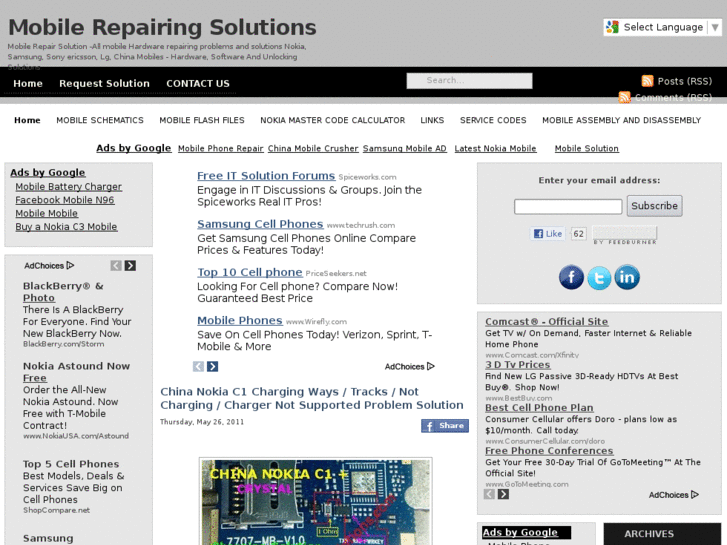The width and height of the screenshot is (727, 545).
Task: Open Free IT Solution Forums ad
Action: [x=266, y=176]
